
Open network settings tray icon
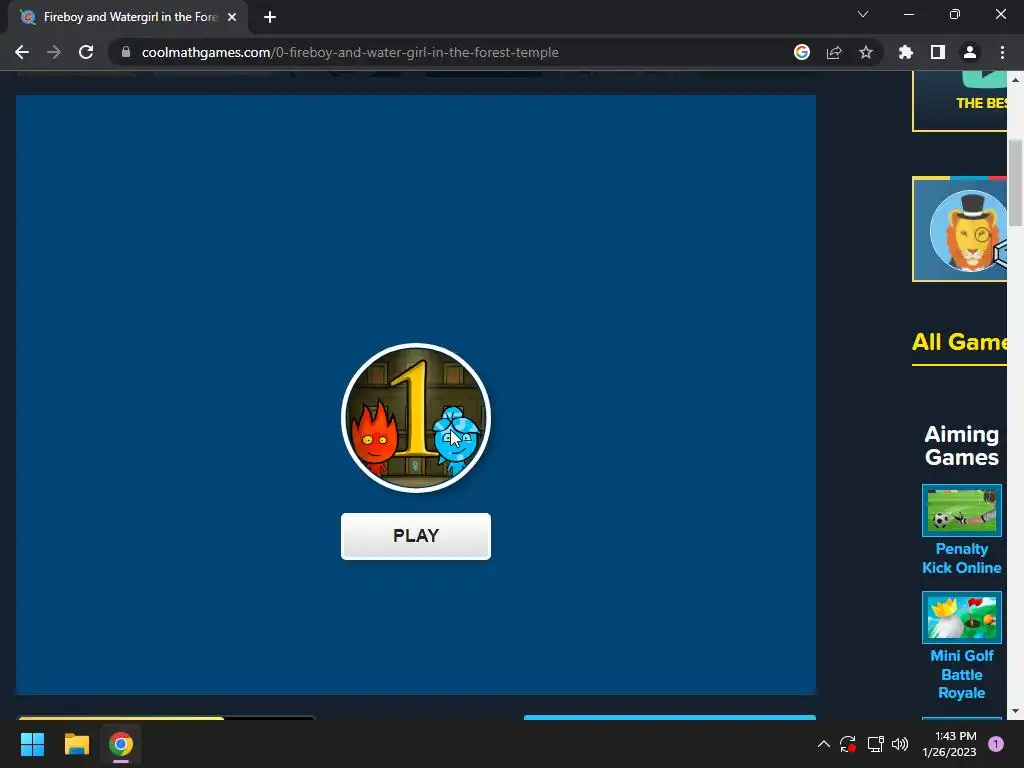coord(875,744)
